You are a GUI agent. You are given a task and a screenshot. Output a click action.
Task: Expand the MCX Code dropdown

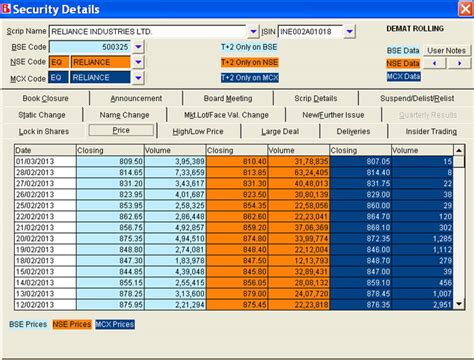tap(138, 78)
